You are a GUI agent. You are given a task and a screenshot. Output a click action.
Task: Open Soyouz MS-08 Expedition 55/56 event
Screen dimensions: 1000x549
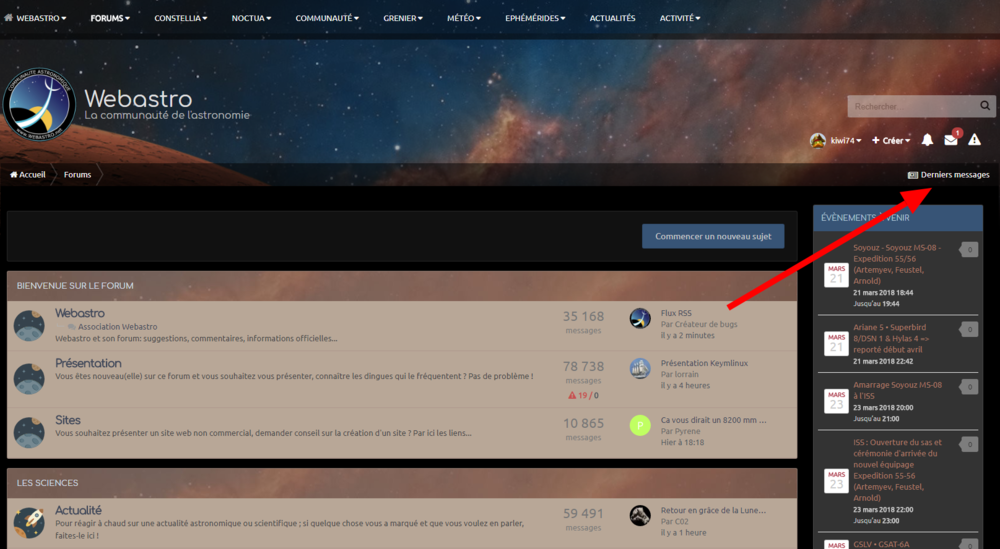(x=897, y=264)
